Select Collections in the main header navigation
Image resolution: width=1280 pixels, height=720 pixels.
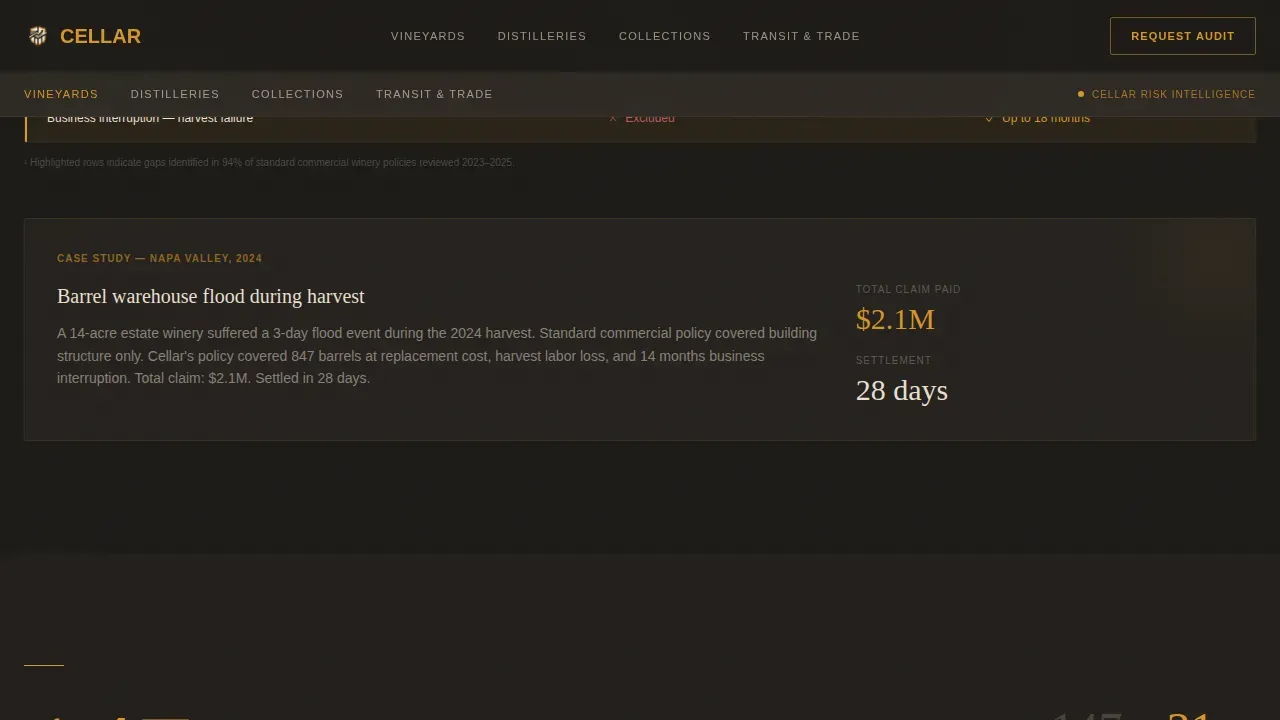(x=665, y=36)
